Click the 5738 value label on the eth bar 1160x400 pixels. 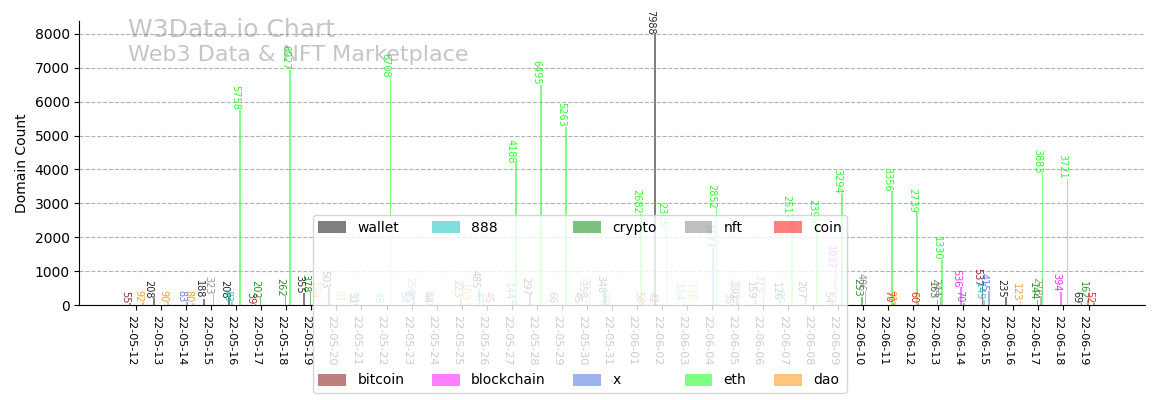point(236,98)
